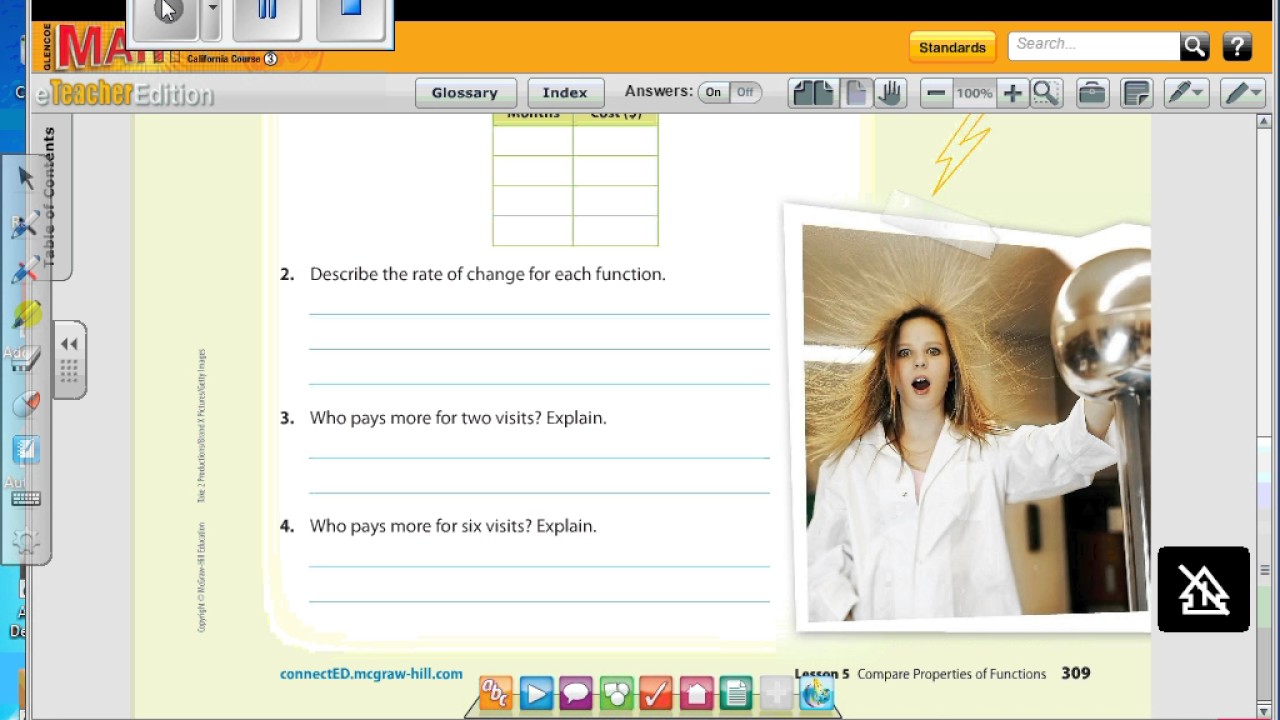
Task: Open the red checkmark assessment resource
Action: (656, 693)
